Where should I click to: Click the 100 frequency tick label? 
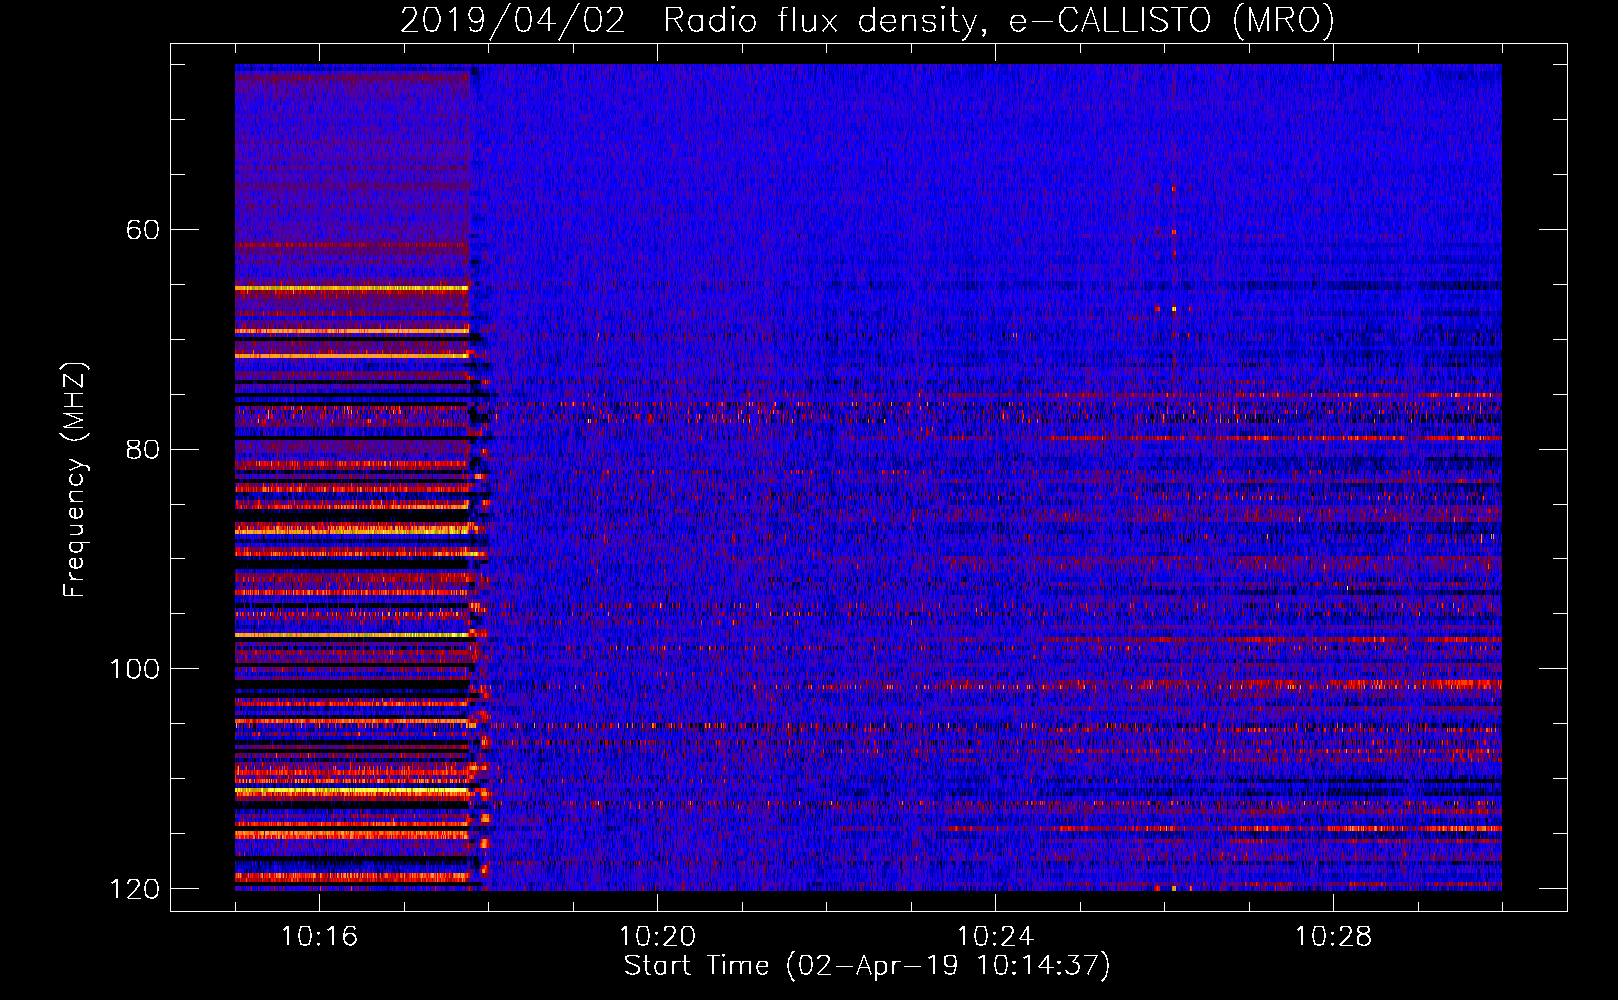click(x=134, y=669)
